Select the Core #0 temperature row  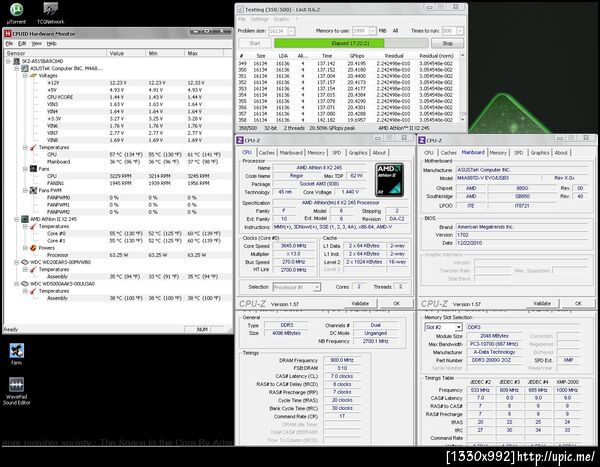click(117, 234)
